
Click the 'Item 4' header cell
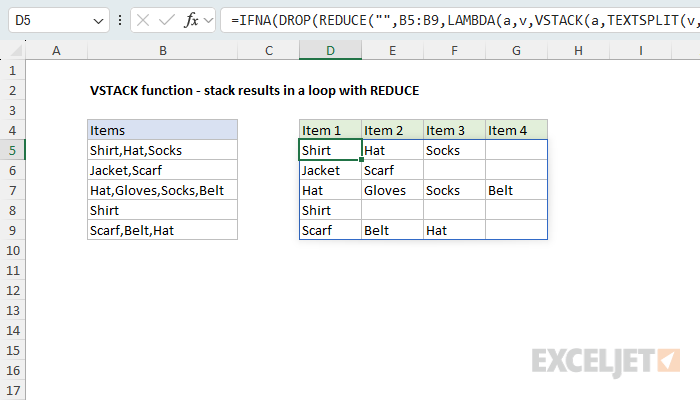(517, 130)
